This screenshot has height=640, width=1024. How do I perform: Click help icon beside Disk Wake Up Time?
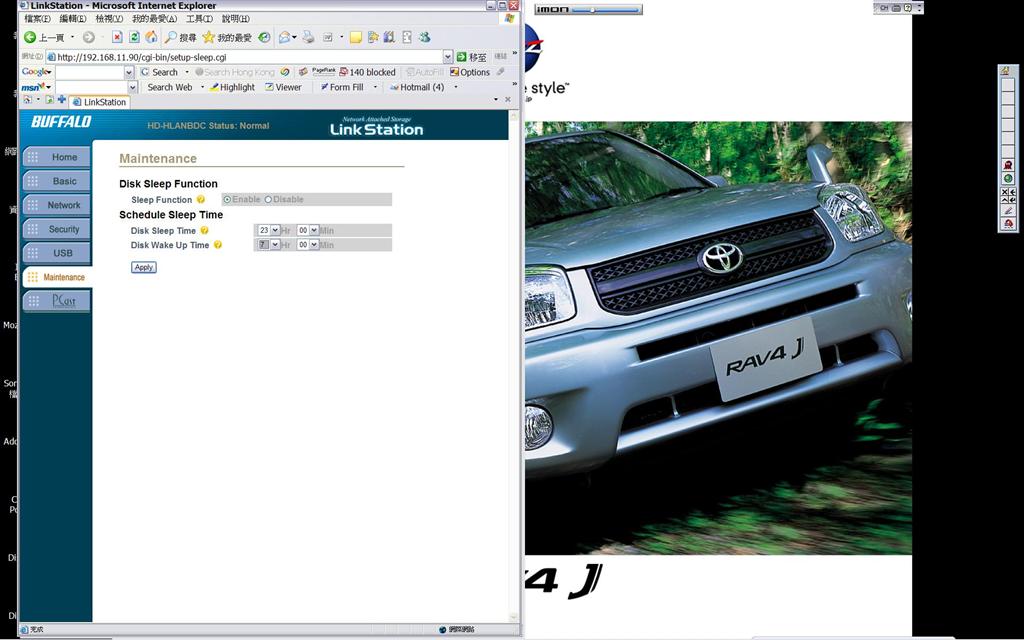(x=217, y=245)
